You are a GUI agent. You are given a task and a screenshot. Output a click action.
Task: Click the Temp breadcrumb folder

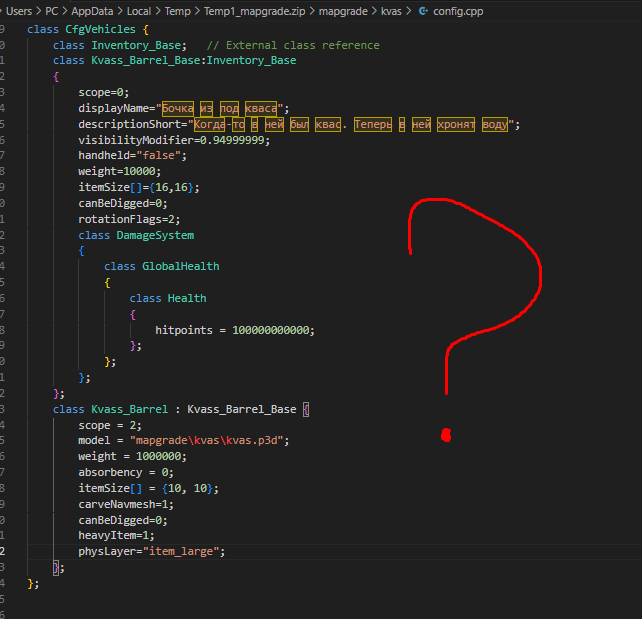178,11
